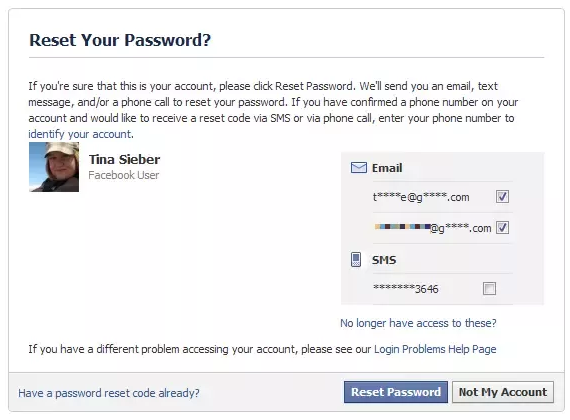
Task: Open 'Have a password reset code already?' link
Action: coord(109,393)
